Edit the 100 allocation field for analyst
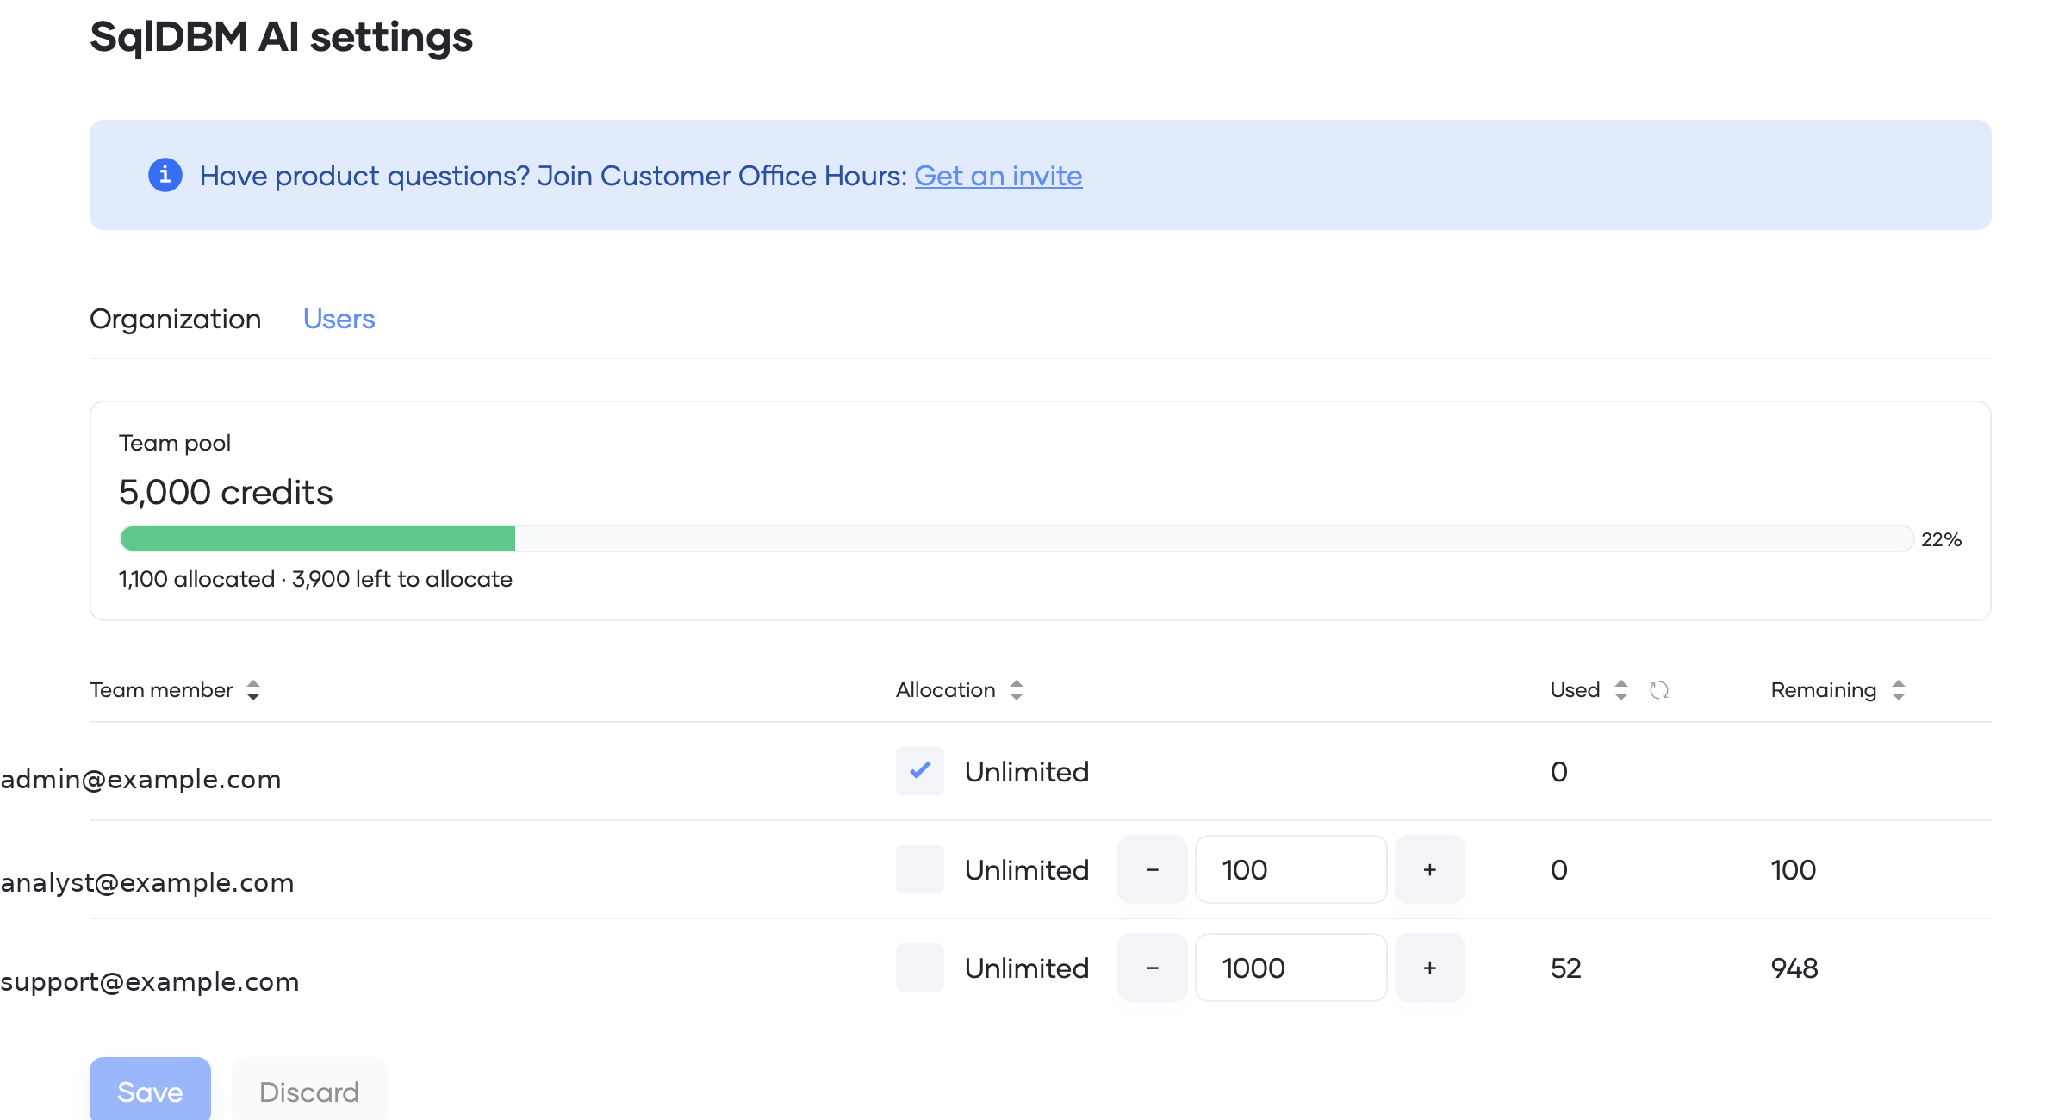Image resolution: width=2046 pixels, height=1120 pixels. coord(1291,869)
